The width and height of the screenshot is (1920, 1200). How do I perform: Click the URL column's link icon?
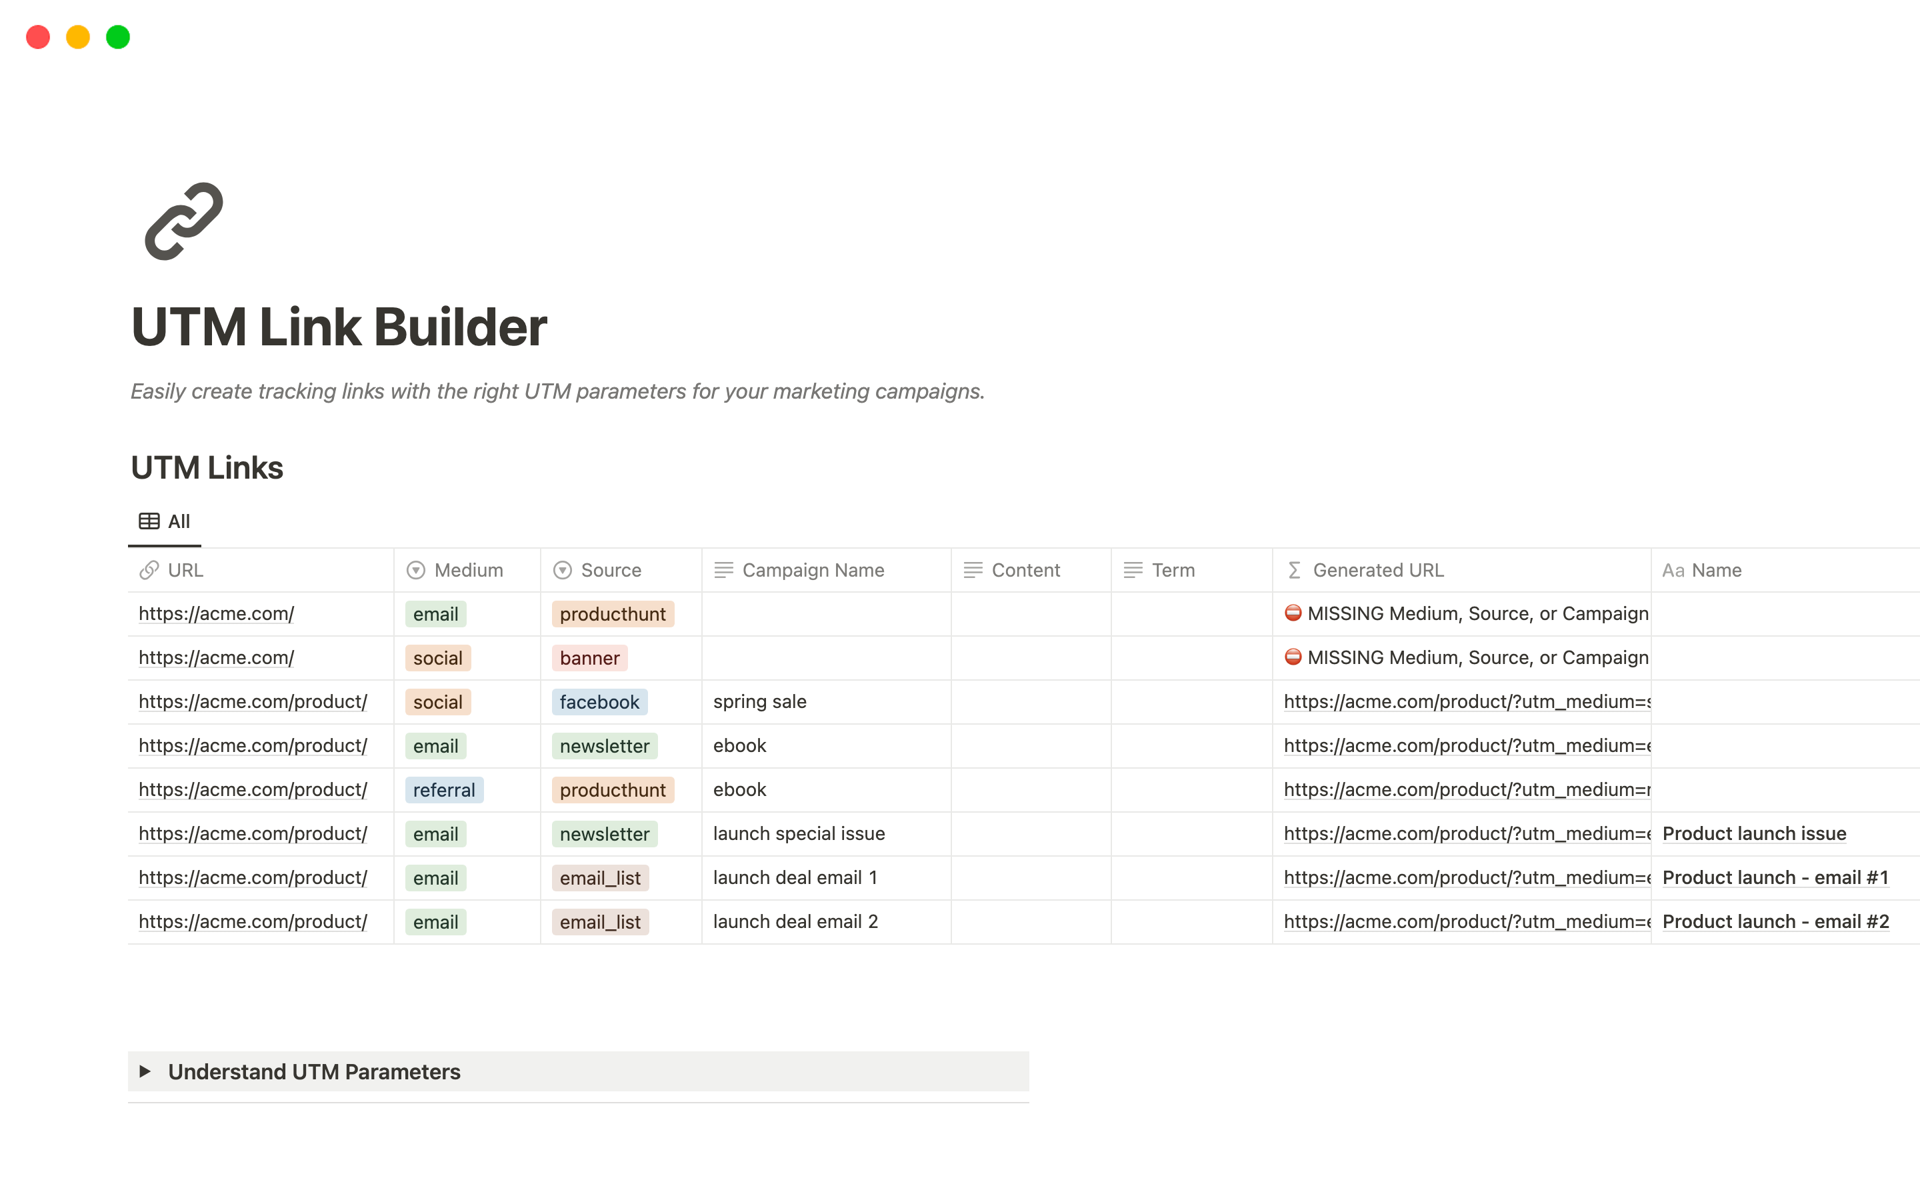150,569
